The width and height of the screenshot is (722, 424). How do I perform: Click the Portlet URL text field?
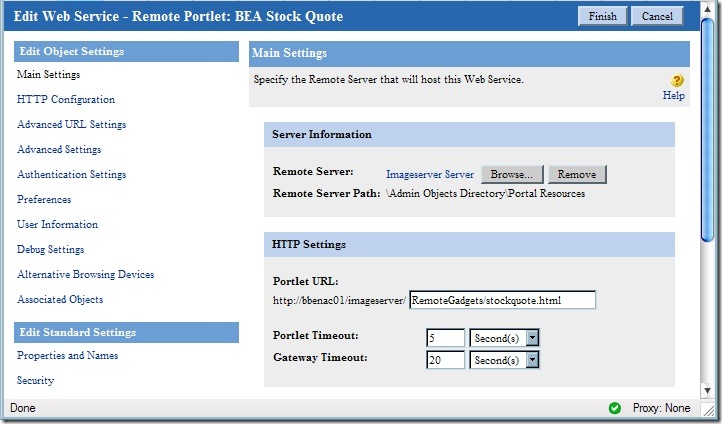coord(502,300)
